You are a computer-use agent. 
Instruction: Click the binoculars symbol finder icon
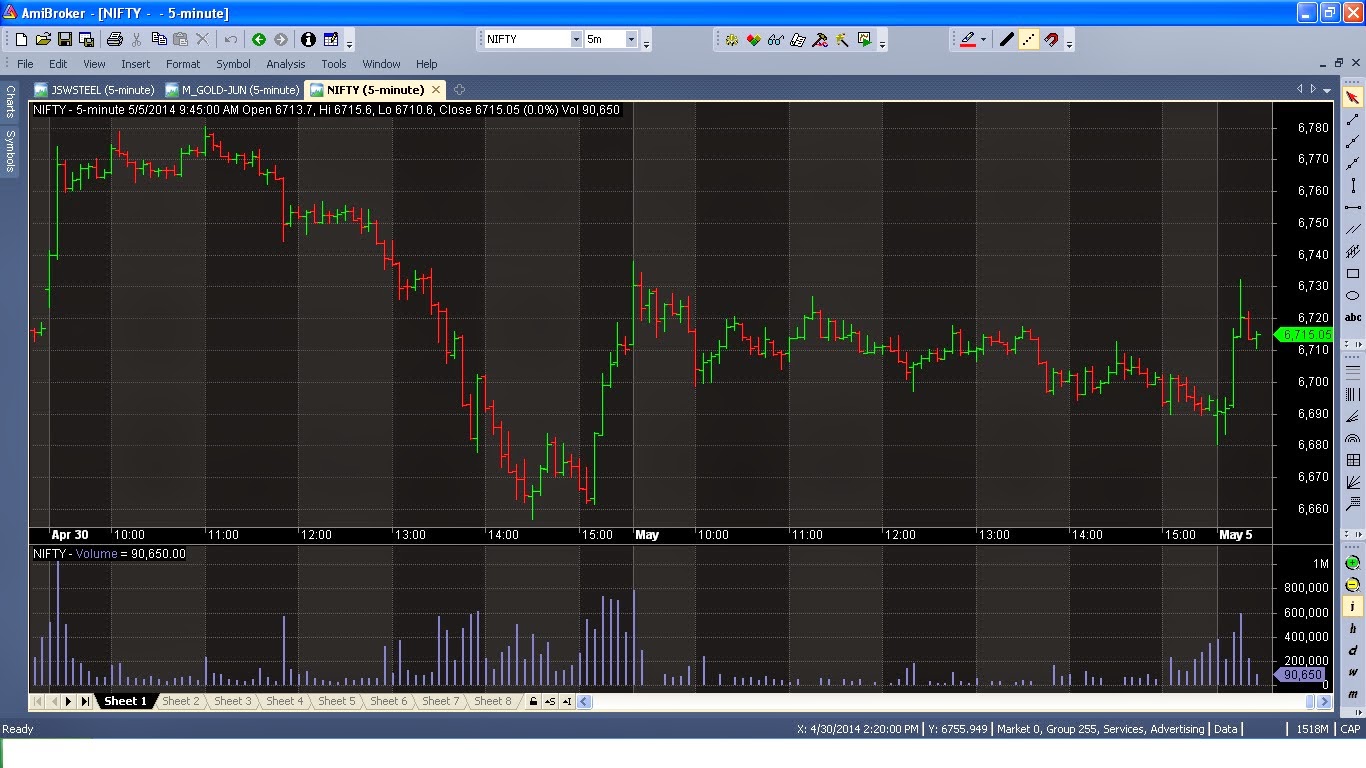[x=774, y=40]
